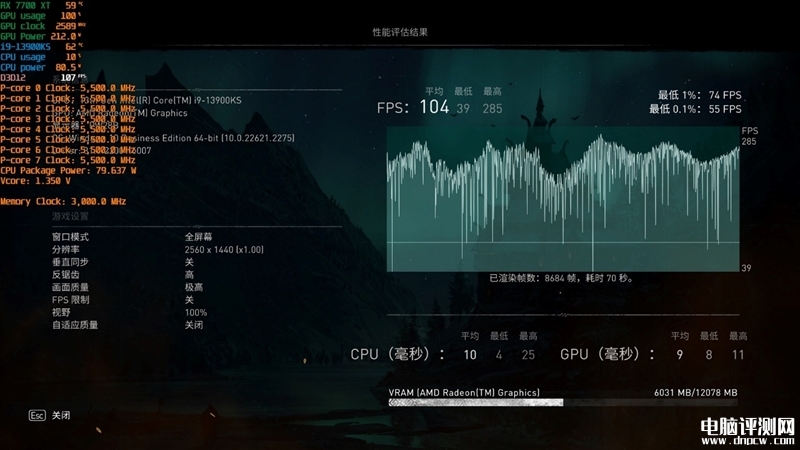The height and width of the screenshot is (450, 800).
Task: Click the CPU usage overlay reading
Action: pyautogui.click(x=41, y=57)
